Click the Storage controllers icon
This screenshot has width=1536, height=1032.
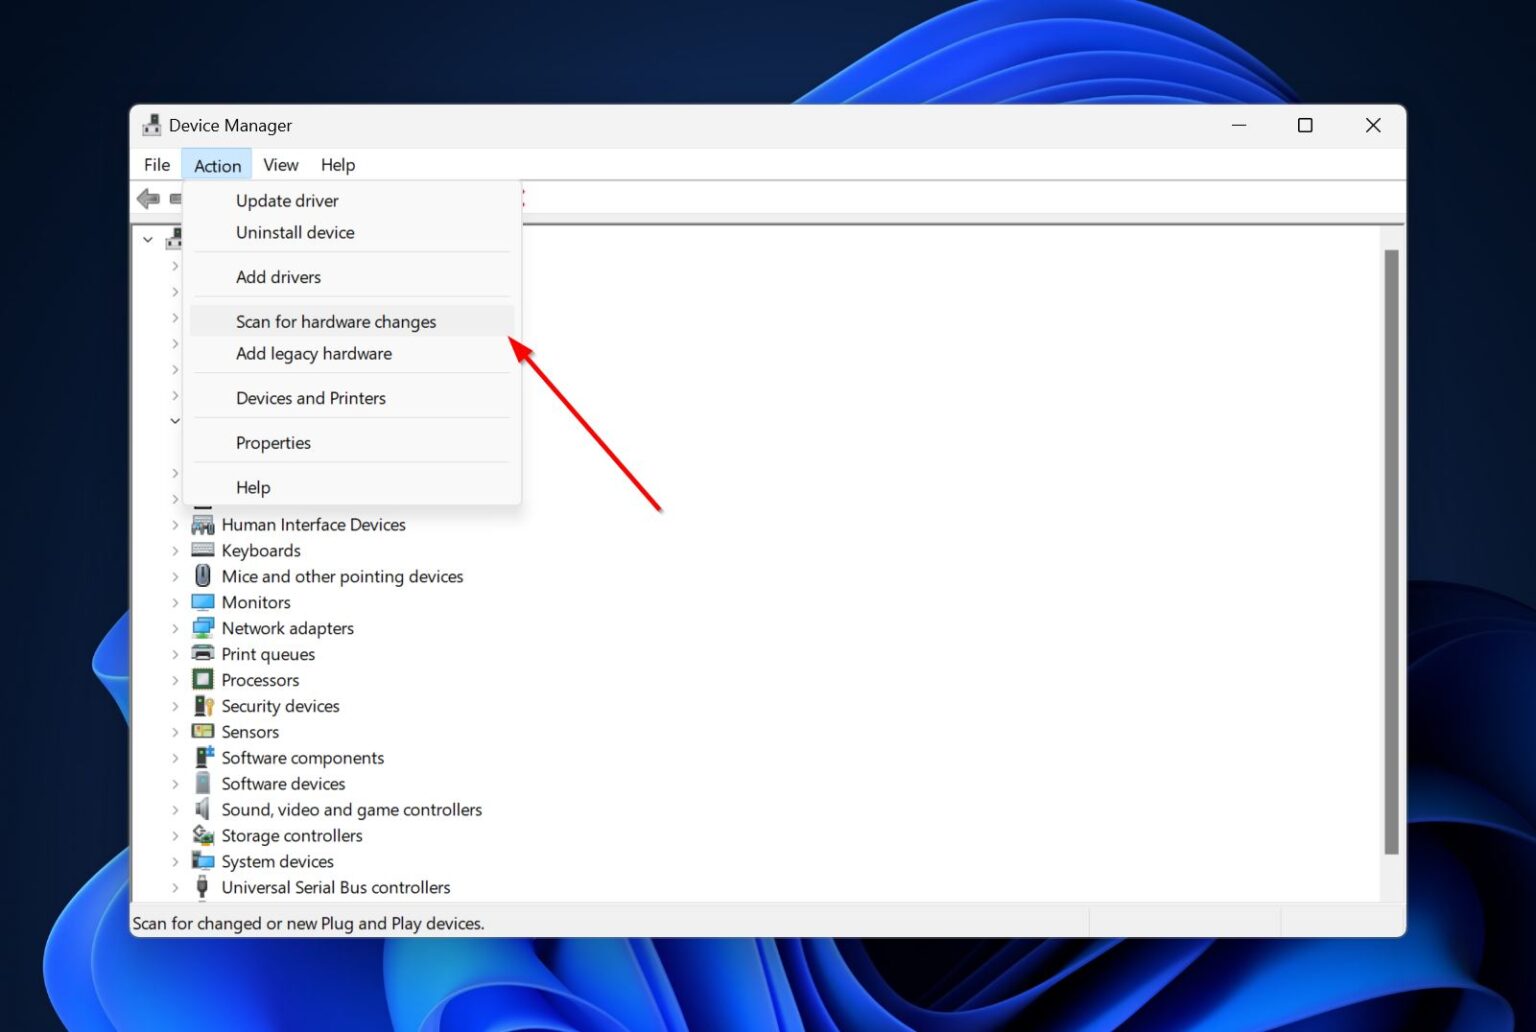(203, 835)
